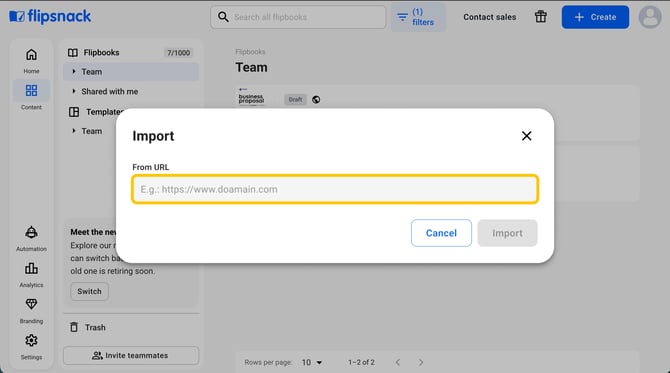
Task: Click the Templates layout icon
Action: [74, 112]
